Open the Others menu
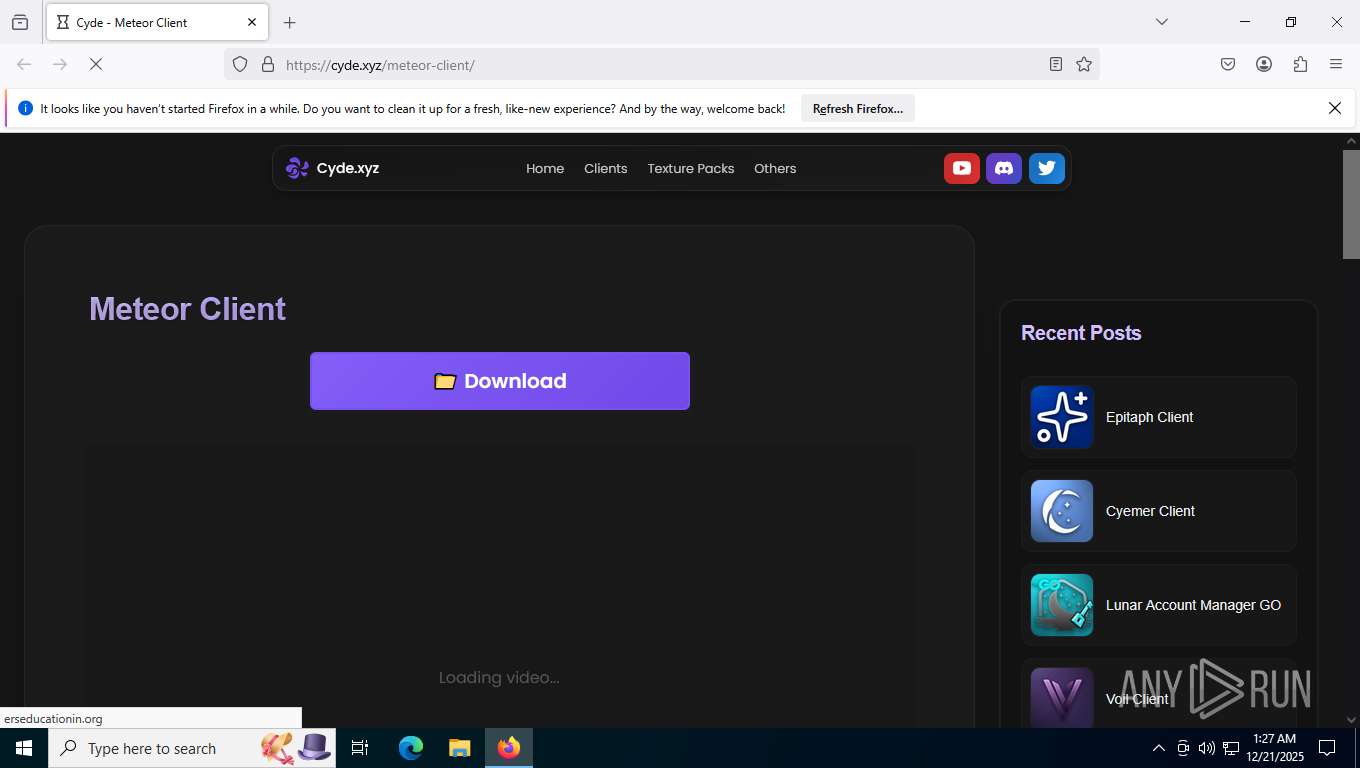The image size is (1360, 768). coord(775,168)
